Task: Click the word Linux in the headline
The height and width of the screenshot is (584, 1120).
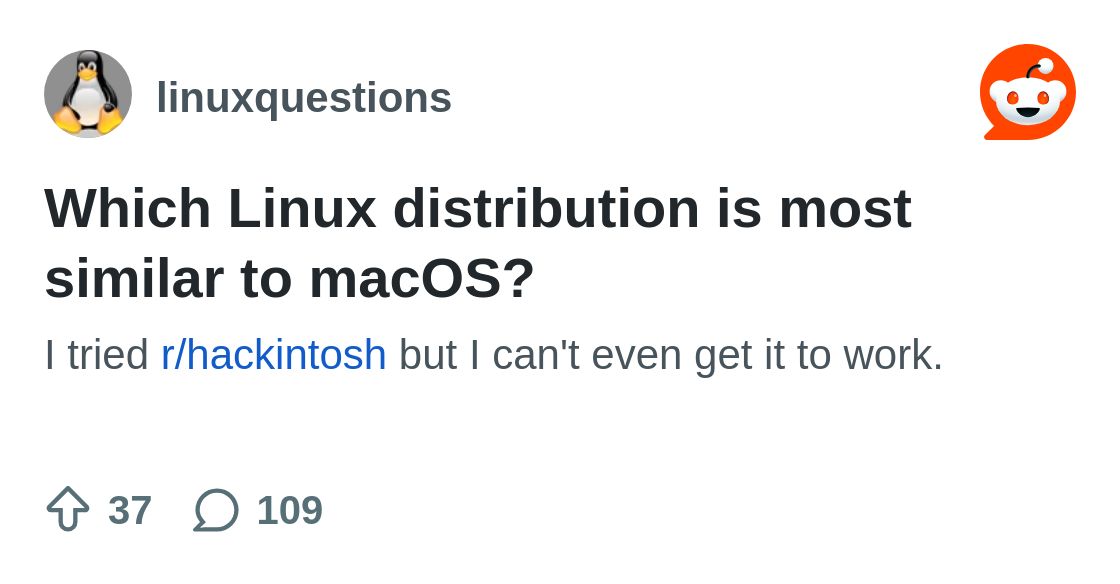Action: coord(302,208)
